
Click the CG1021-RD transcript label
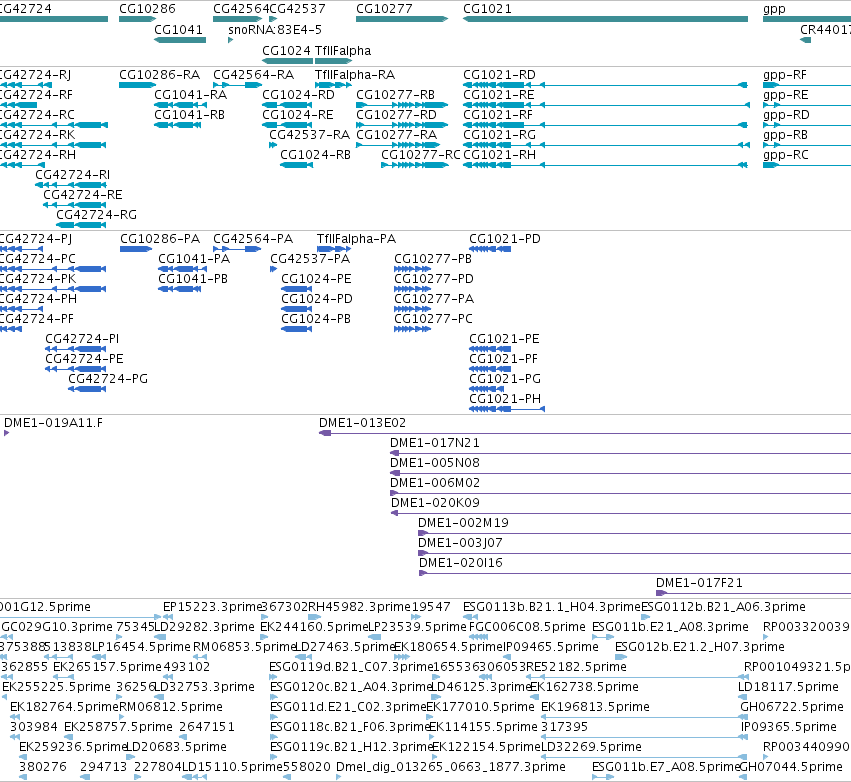(x=499, y=74)
